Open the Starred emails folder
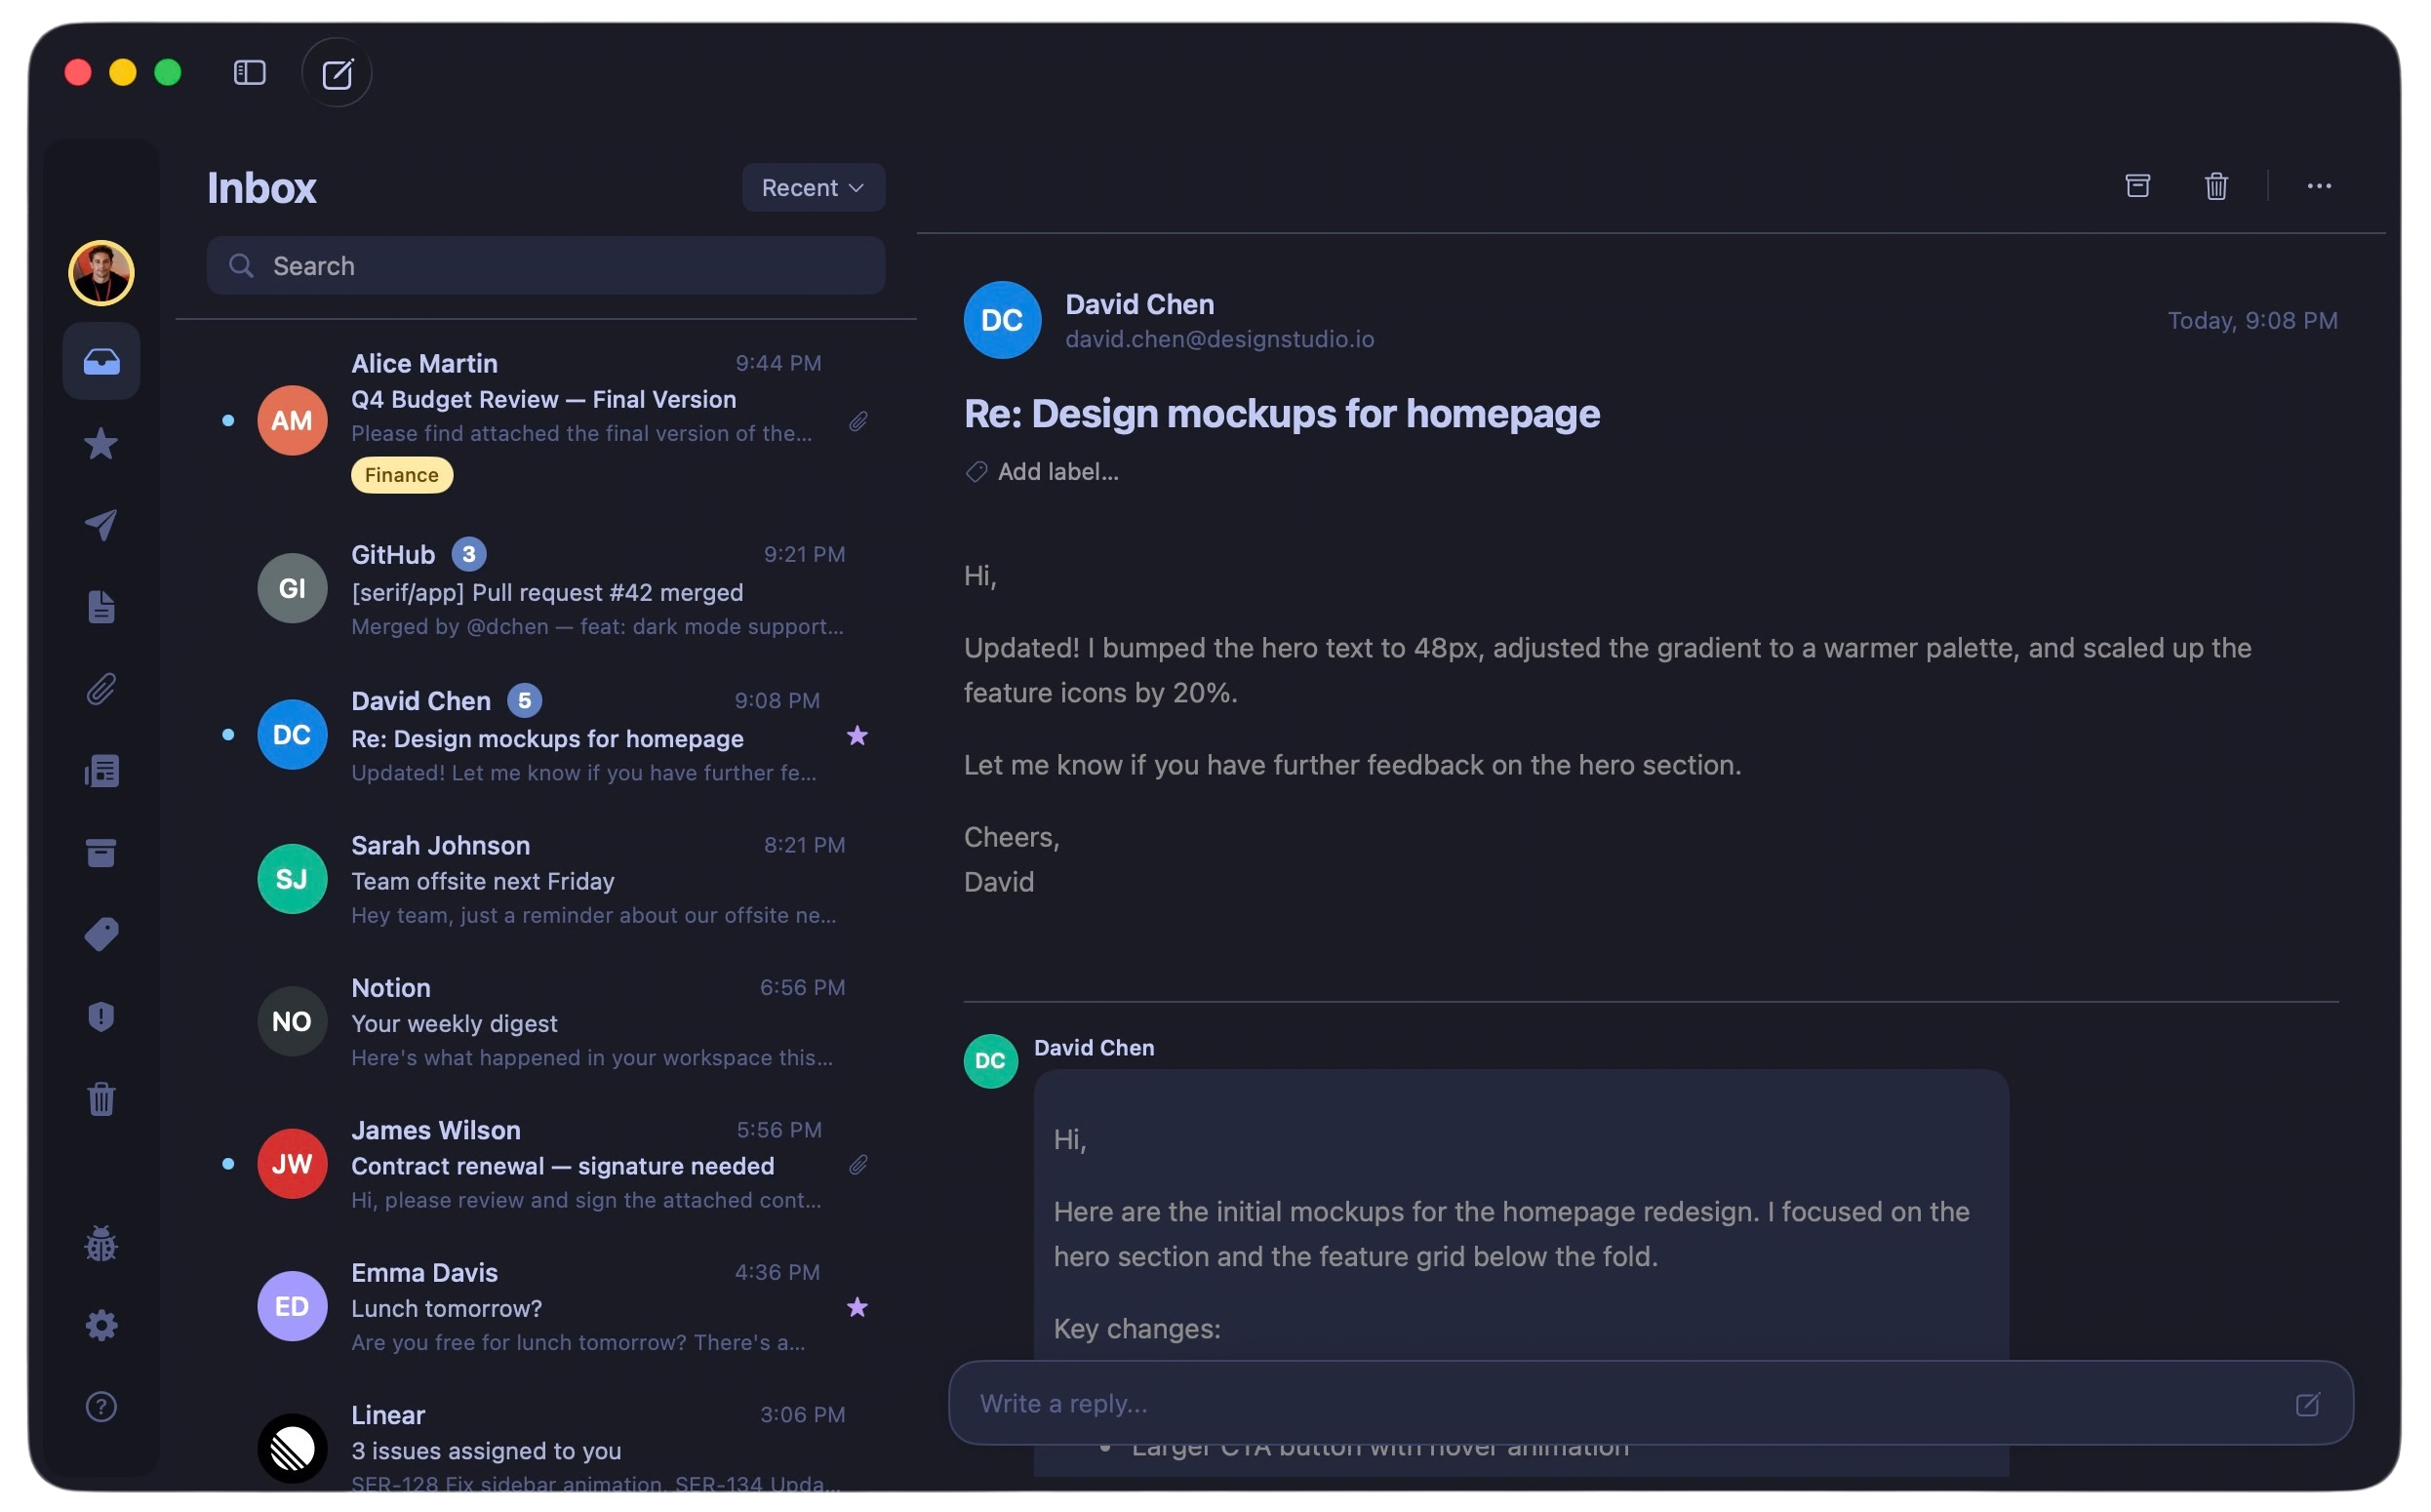The height and width of the screenshot is (1512, 2431). coord(100,443)
